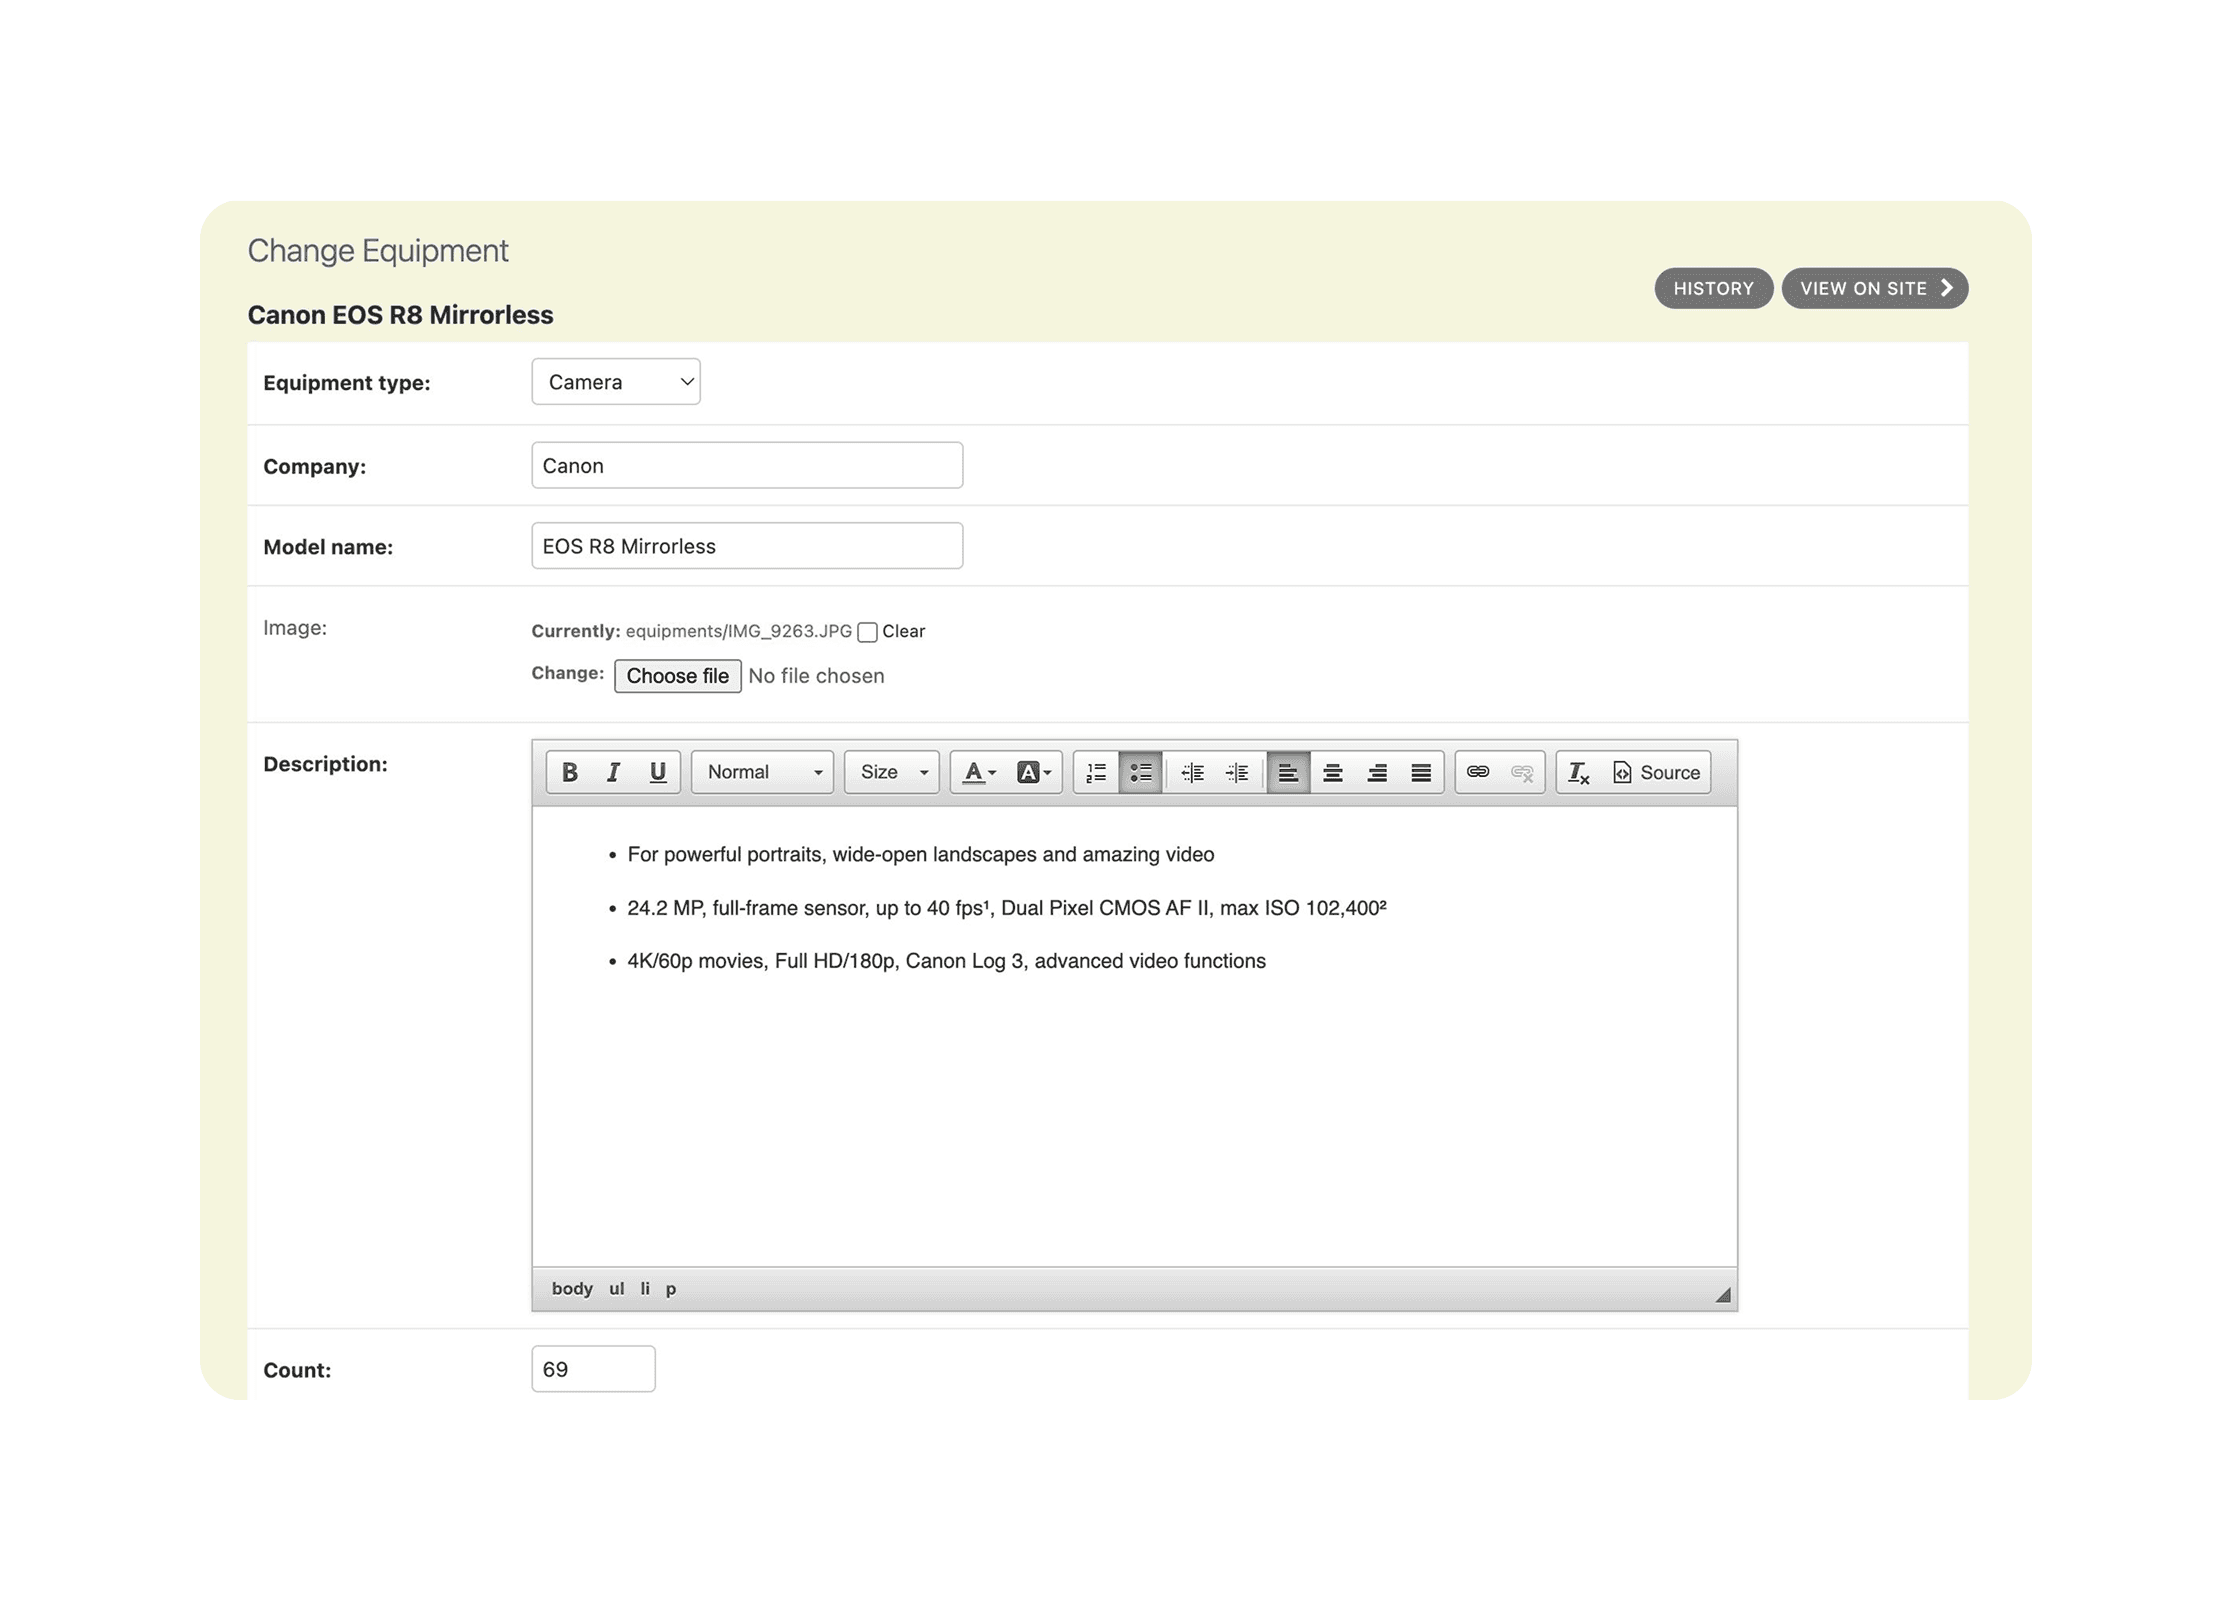The image size is (2232, 1600).
Task: Align text right
Action: click(x=1377, y=772)
